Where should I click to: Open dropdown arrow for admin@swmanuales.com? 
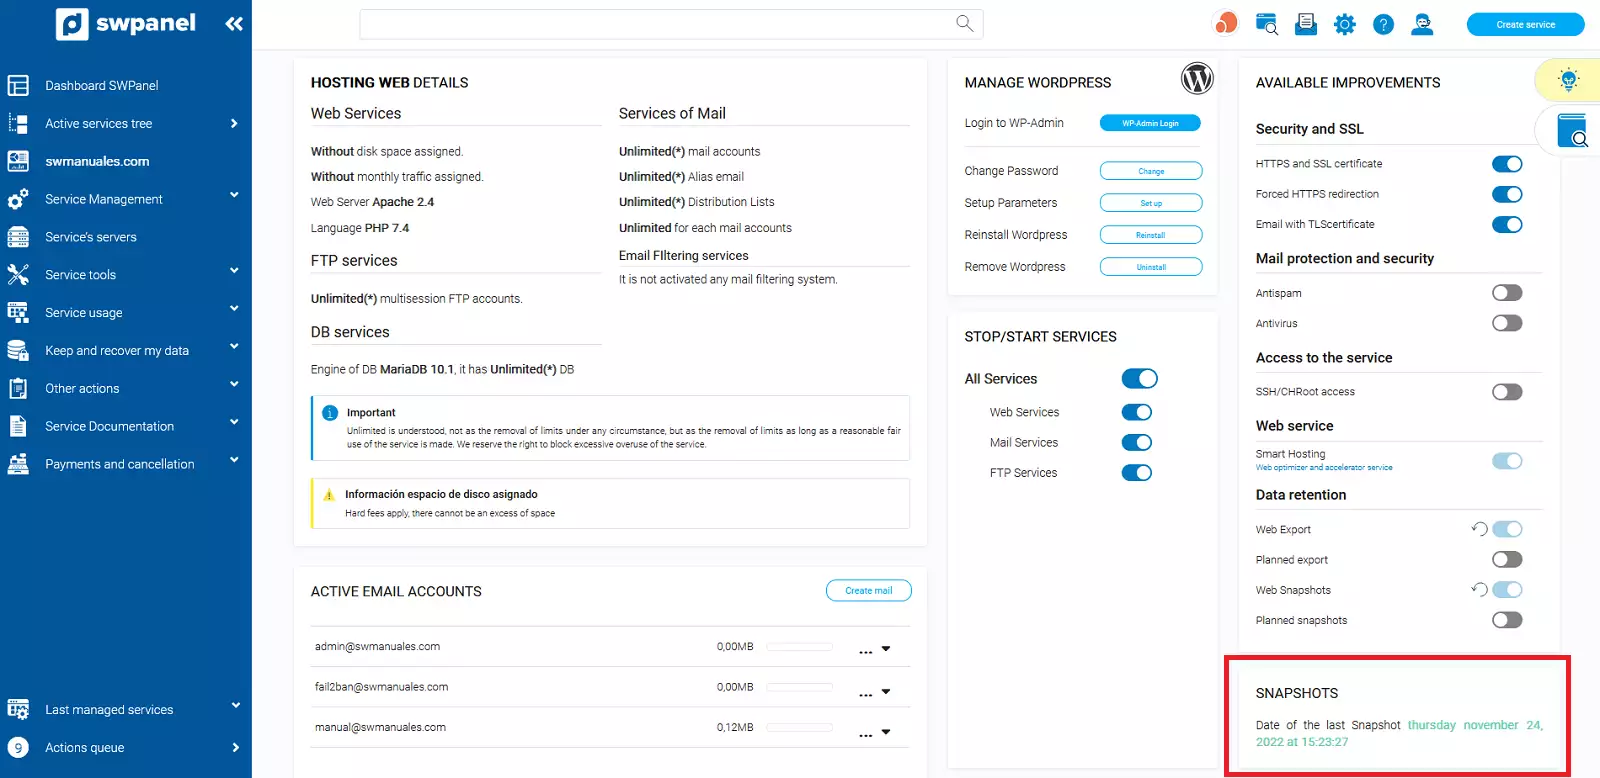(x=886, y=649)
